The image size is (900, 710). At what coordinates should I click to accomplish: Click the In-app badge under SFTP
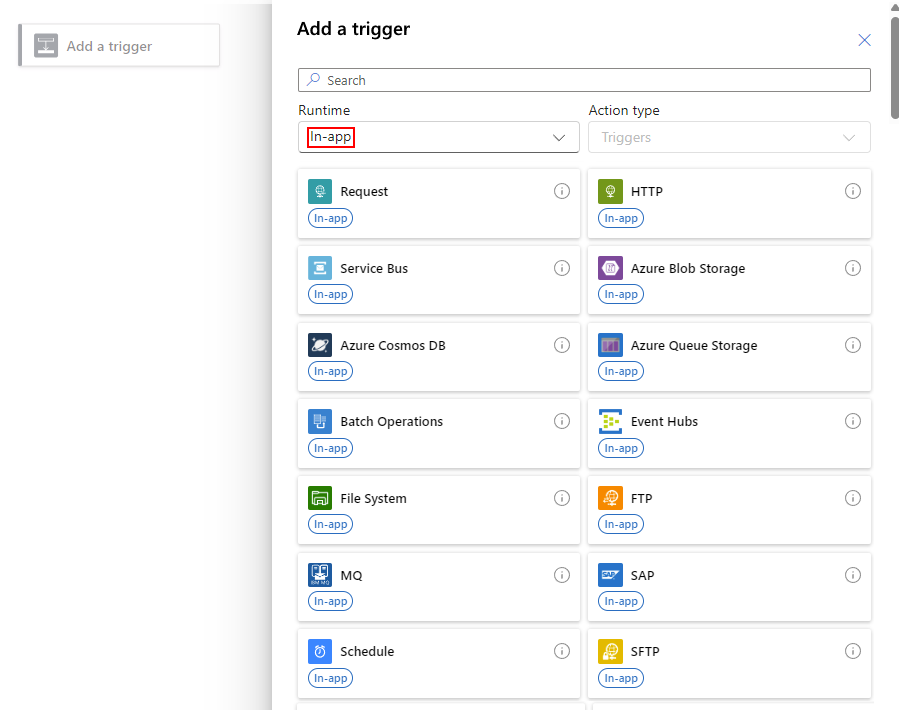(x=621, y=678)
